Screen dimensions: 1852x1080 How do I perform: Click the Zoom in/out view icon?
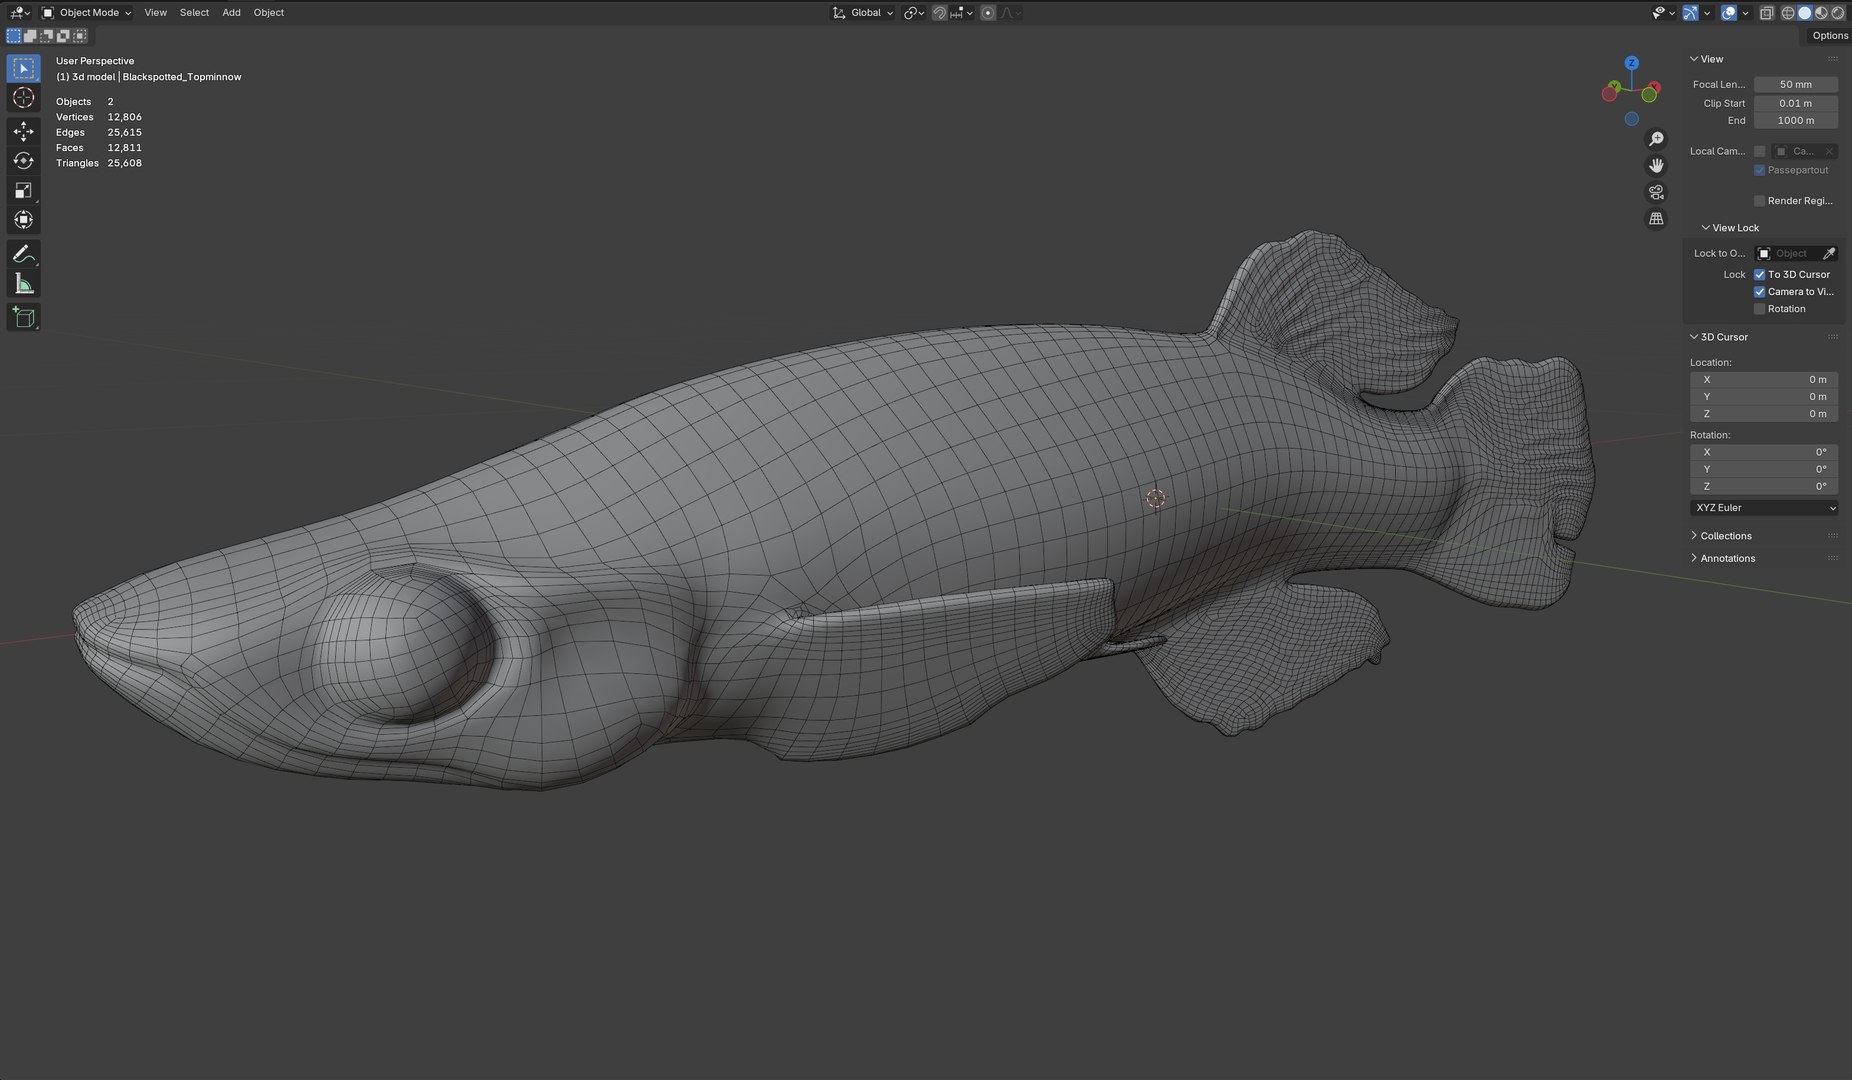pos(1656,139)
